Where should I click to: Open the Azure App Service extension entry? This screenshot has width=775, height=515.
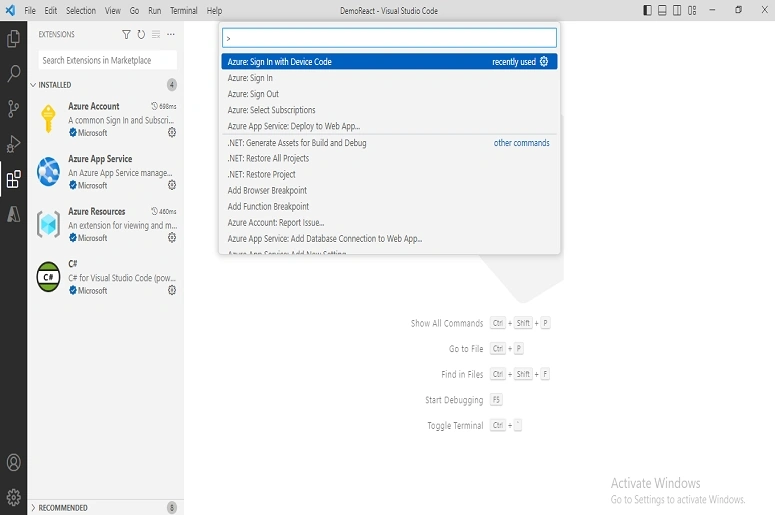tap(106, 172)
